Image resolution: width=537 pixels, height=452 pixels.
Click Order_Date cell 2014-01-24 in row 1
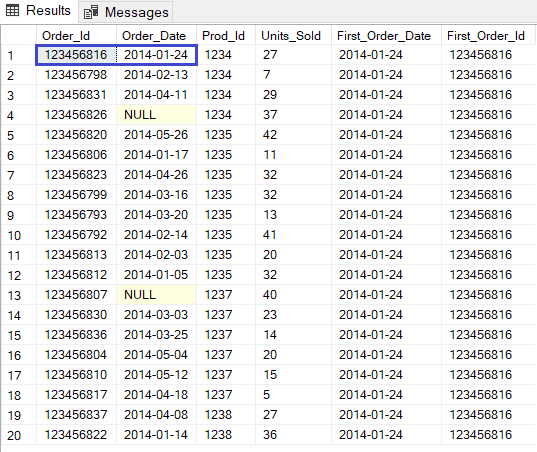point(157,55)
